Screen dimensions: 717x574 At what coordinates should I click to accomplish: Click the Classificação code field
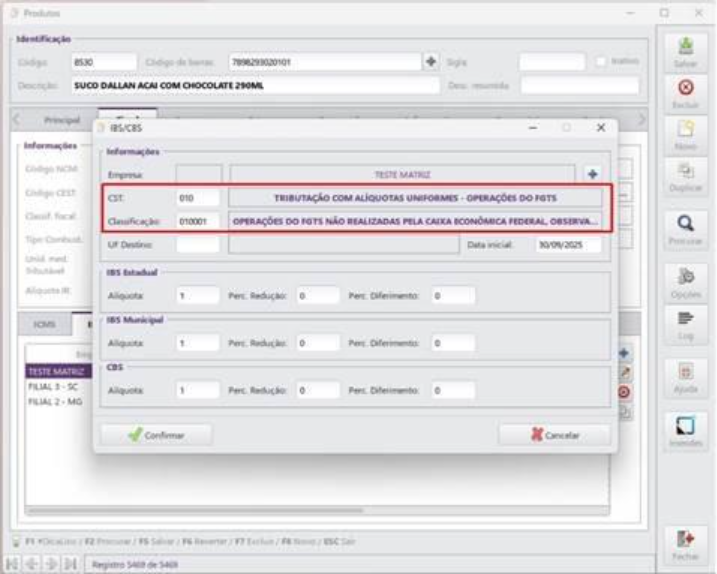point(198,221)
